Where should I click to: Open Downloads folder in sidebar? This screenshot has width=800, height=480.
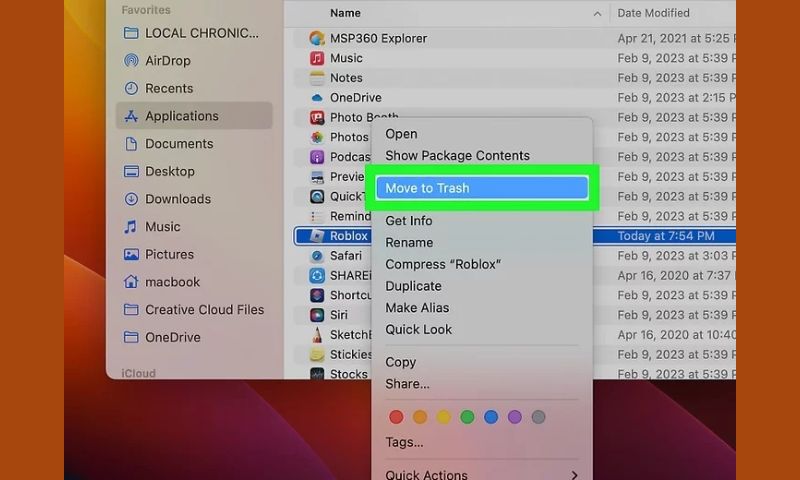177,199
